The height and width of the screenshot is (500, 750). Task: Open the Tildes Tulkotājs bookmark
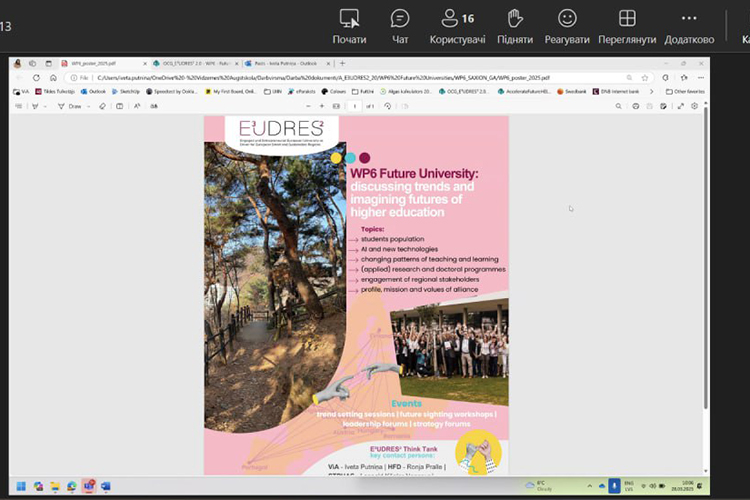[55, 91]
